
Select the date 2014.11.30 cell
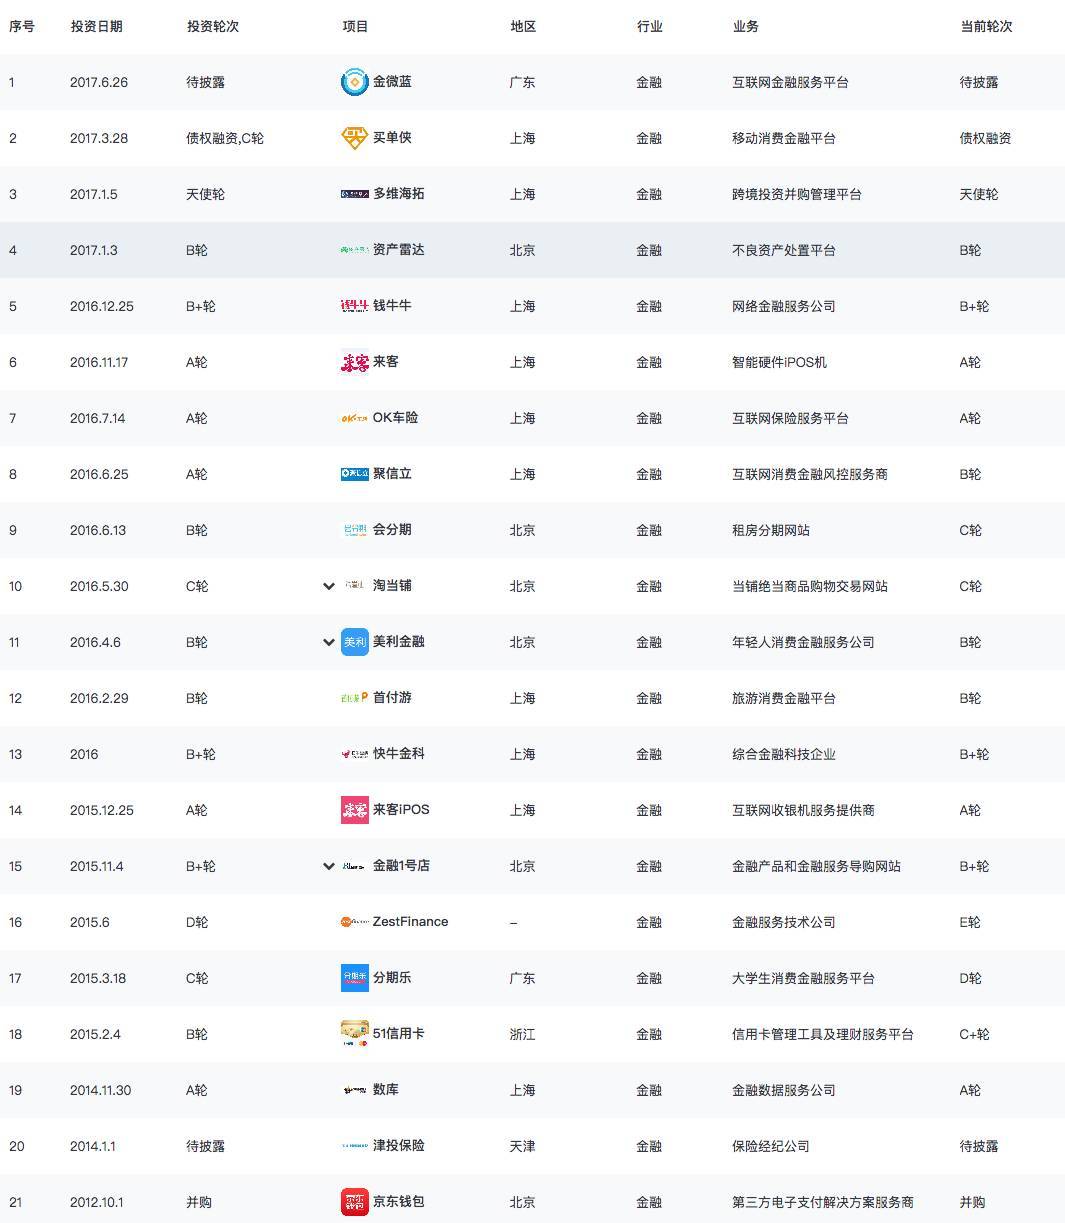[101, 1090]
